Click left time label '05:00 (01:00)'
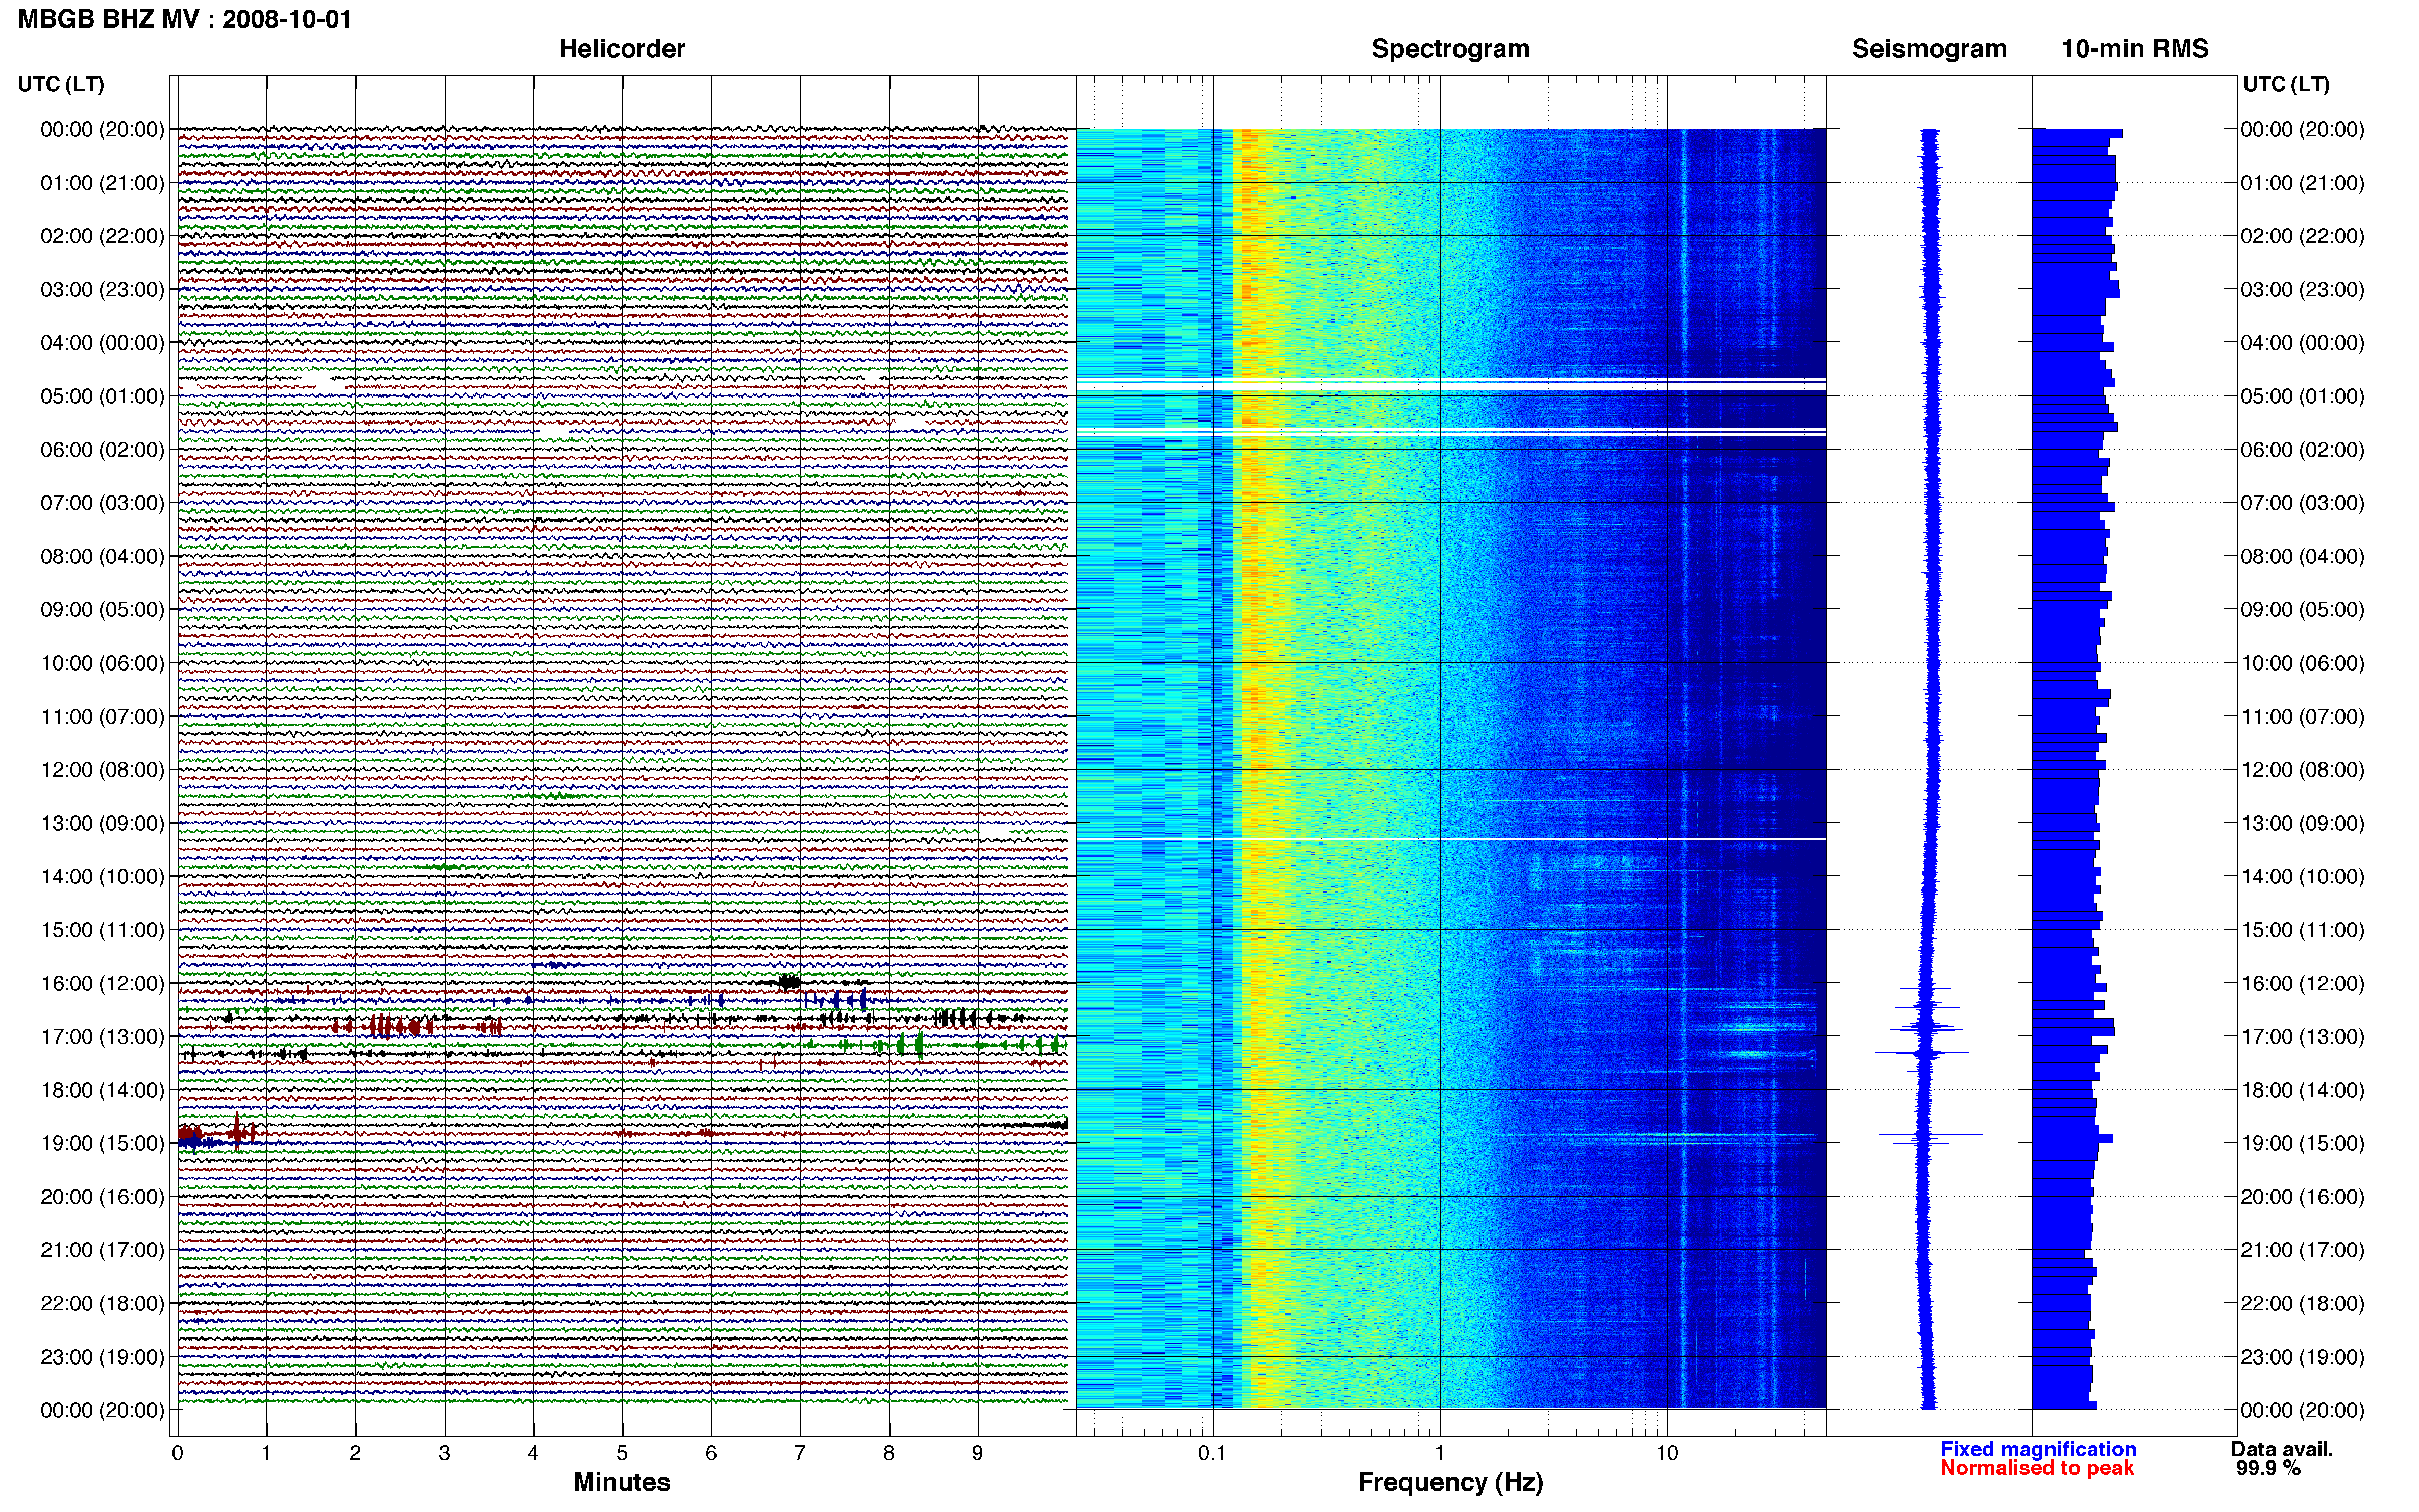2419x1512 pixels. click(x=102, y=396)
